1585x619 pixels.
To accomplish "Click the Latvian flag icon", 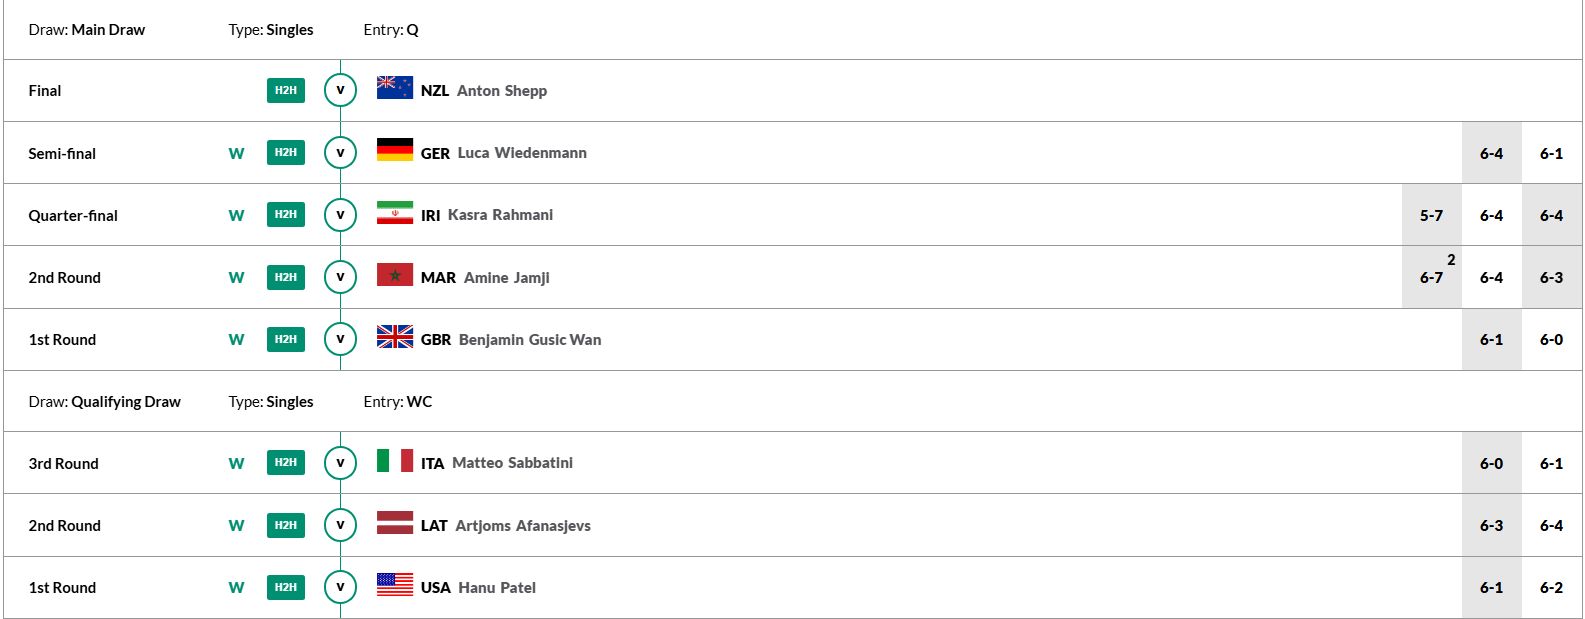I will 395,523.
